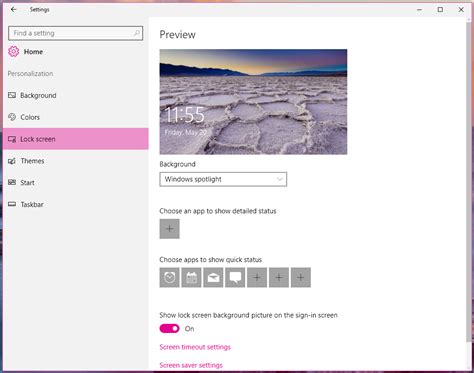Change the Calendar quick status app
474x373 pixels.
[x=191, y=277]
